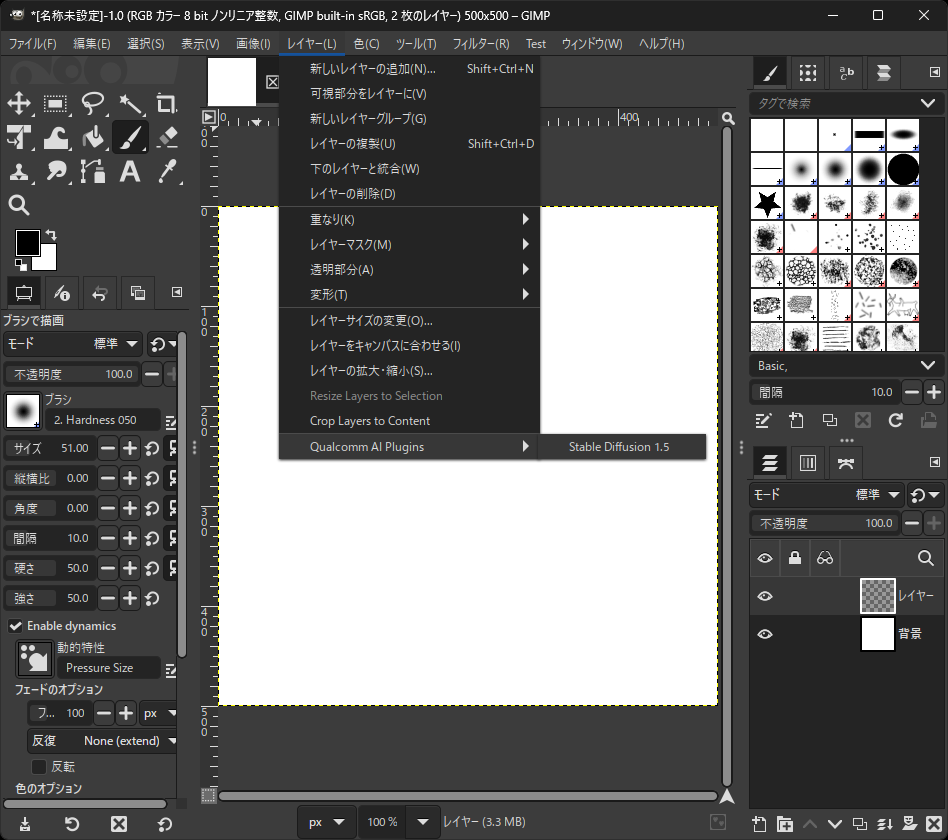The image size is (948, 840).
Task: Enable the Enable dynamics checkbox
Action: (x=16, y=626)
